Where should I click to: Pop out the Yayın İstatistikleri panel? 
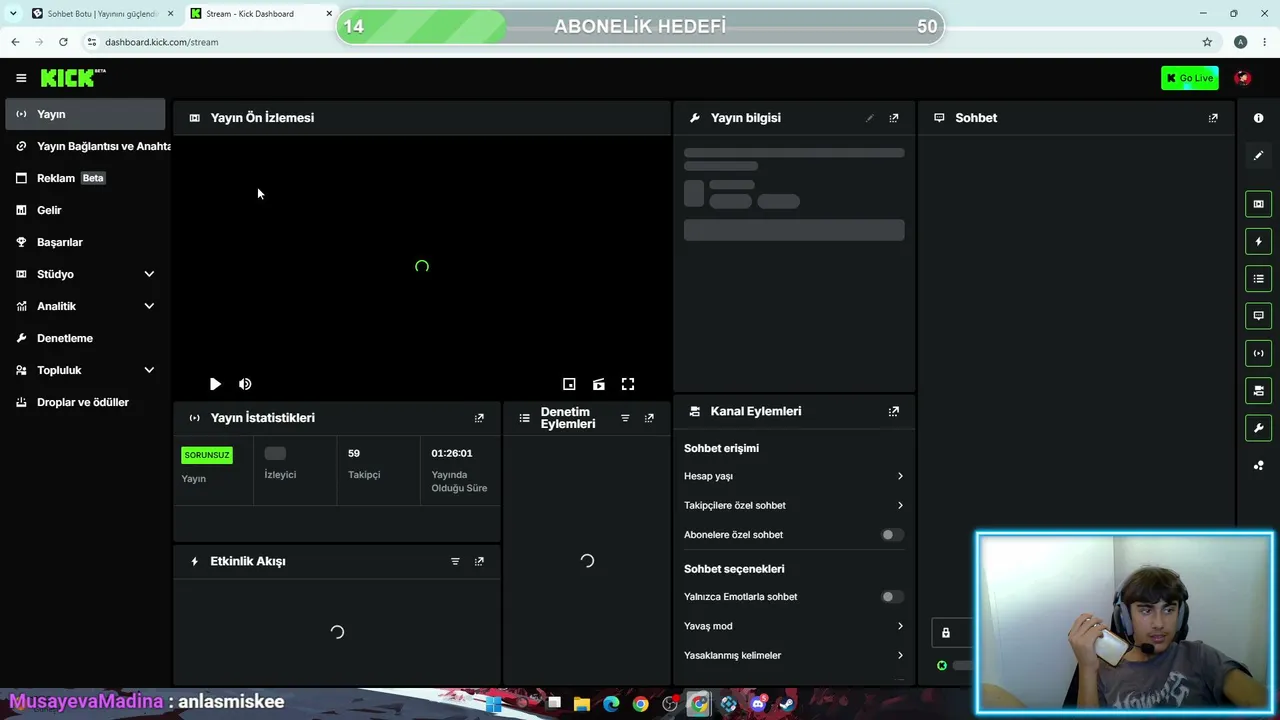point(479,418)
